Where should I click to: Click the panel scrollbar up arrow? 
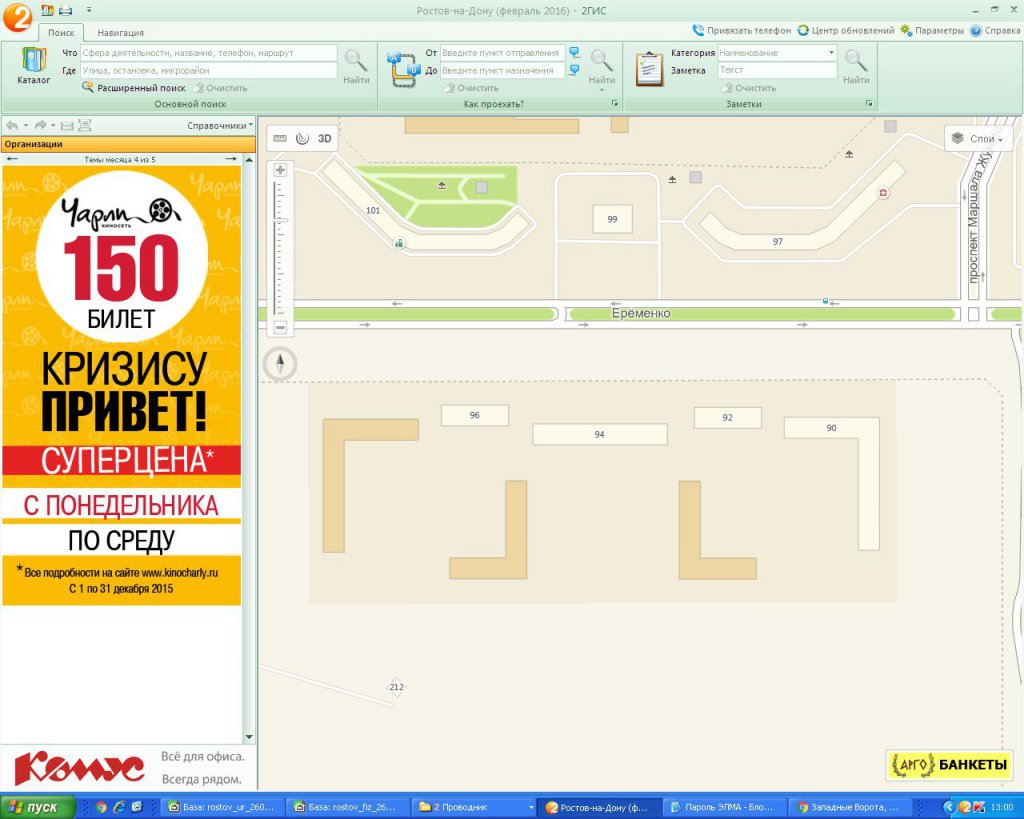point(249,159)
